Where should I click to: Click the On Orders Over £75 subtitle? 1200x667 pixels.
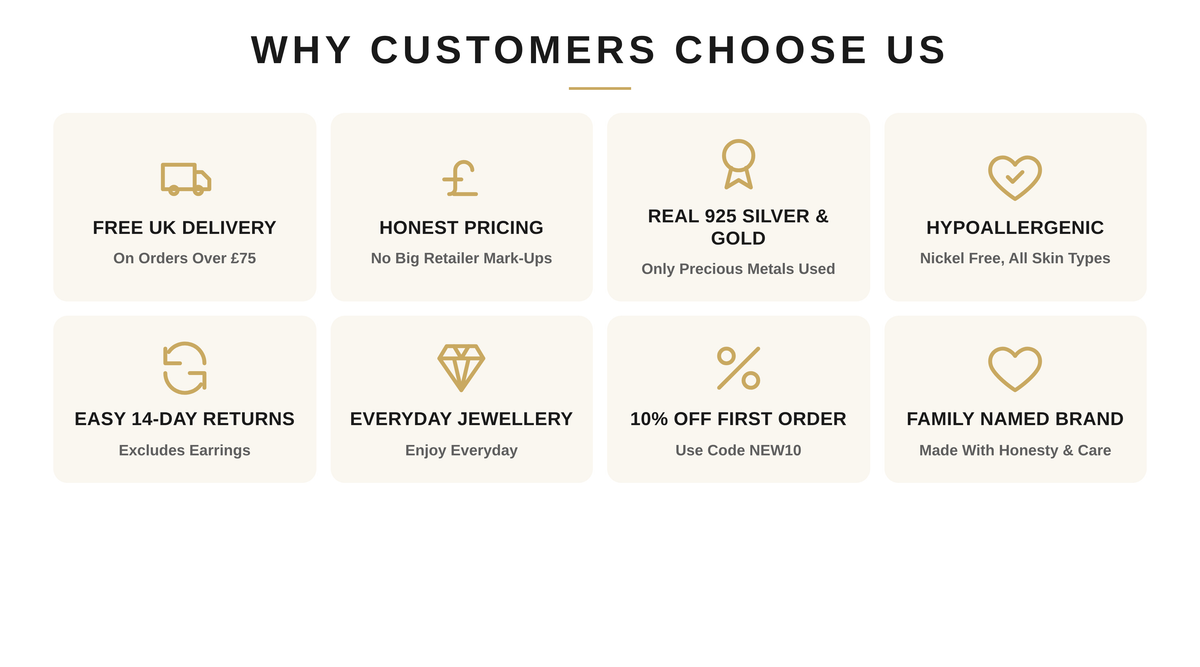point(185,258)
